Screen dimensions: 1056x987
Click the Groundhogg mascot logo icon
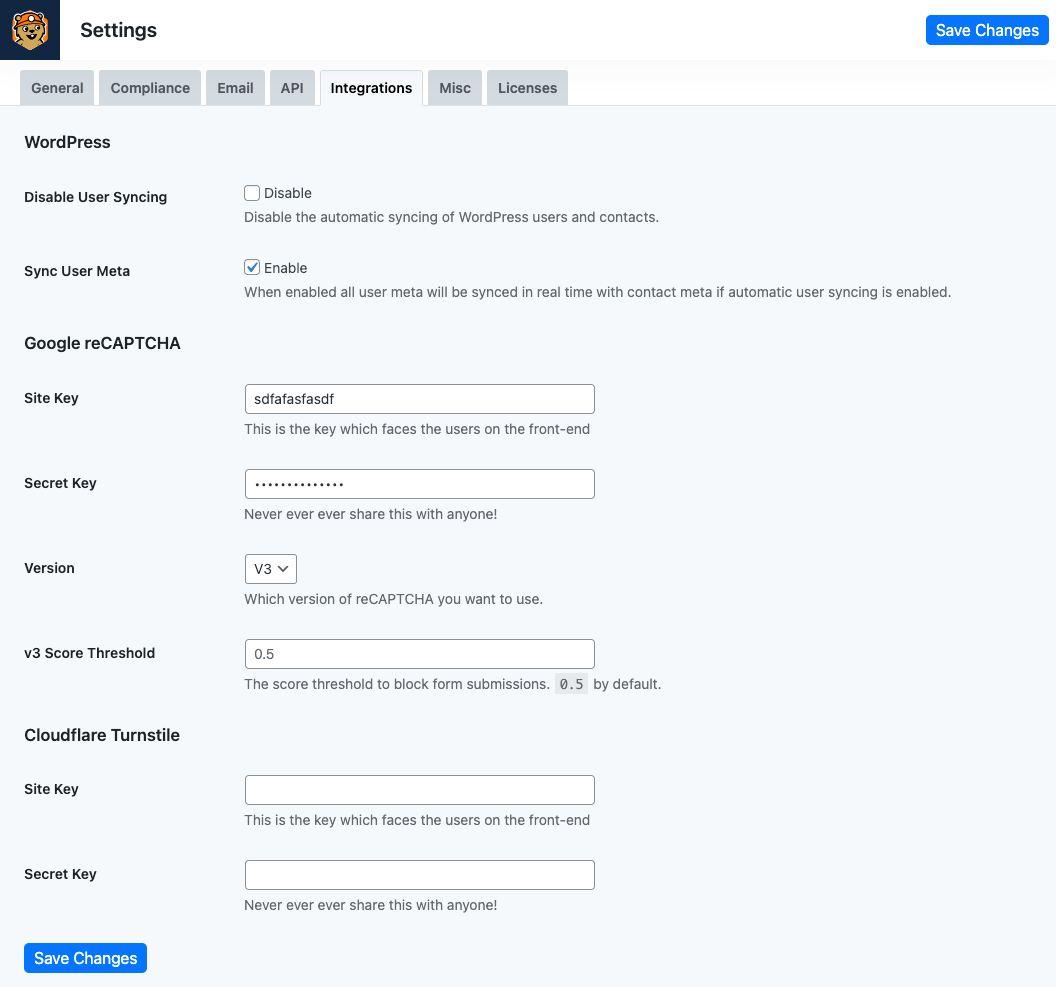click(x=30, y=30)
